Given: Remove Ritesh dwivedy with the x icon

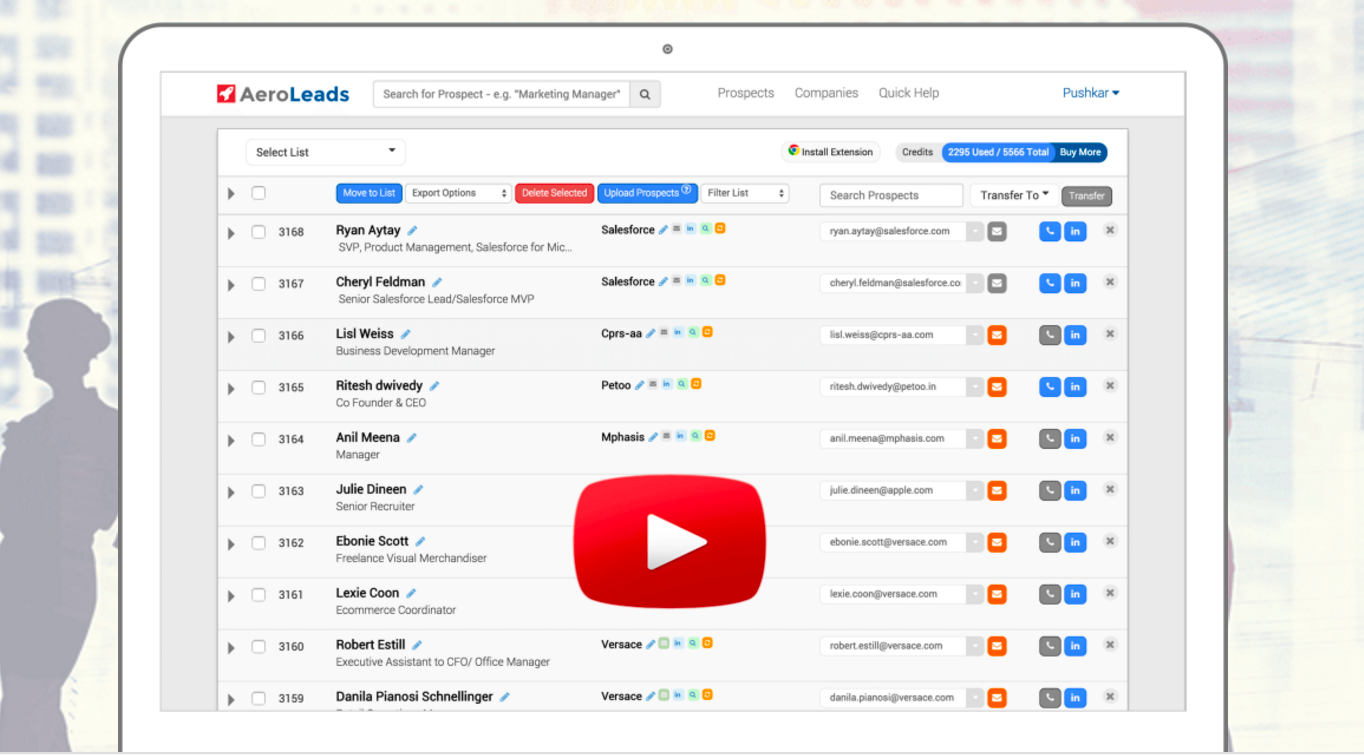Looking at the screenshot, I should coord(1110,386).
